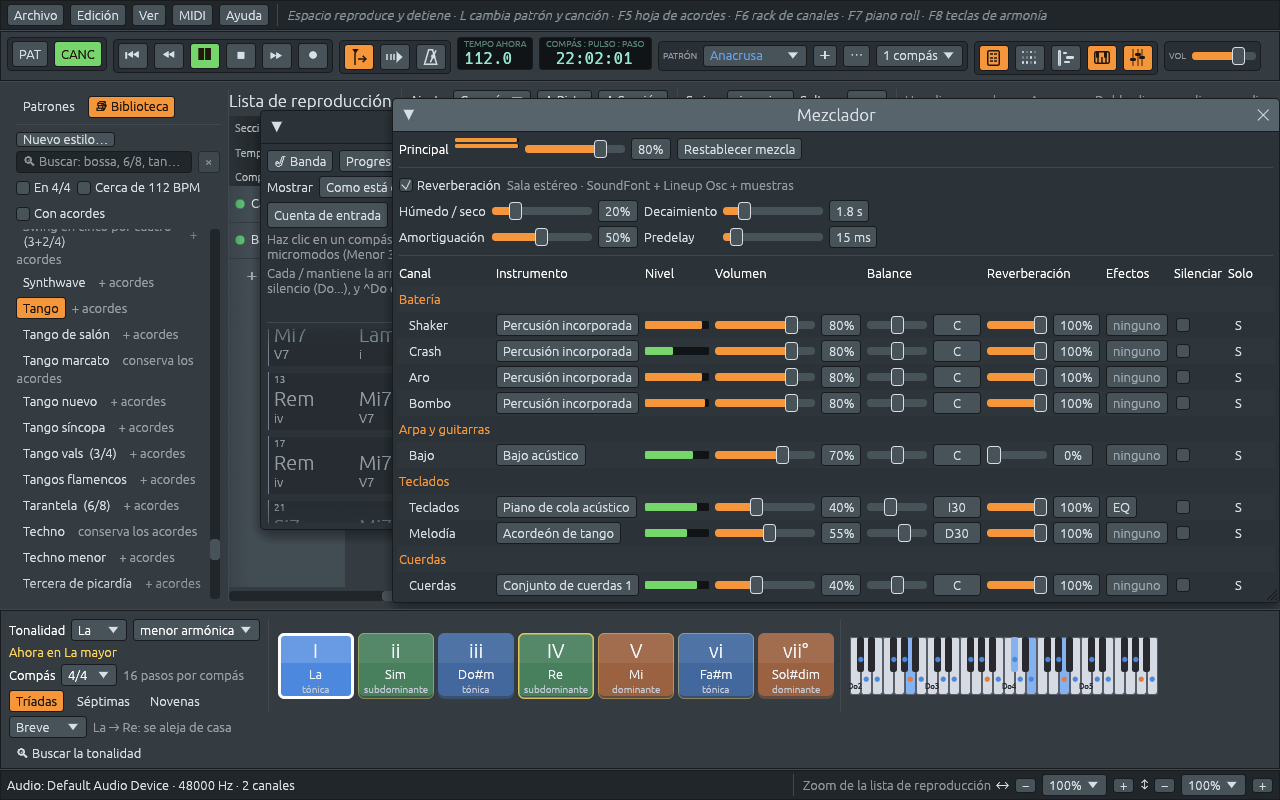Disable the Reverberación checkbox
Viewport: 1280px width, 800px height.
tap(406, 186)
